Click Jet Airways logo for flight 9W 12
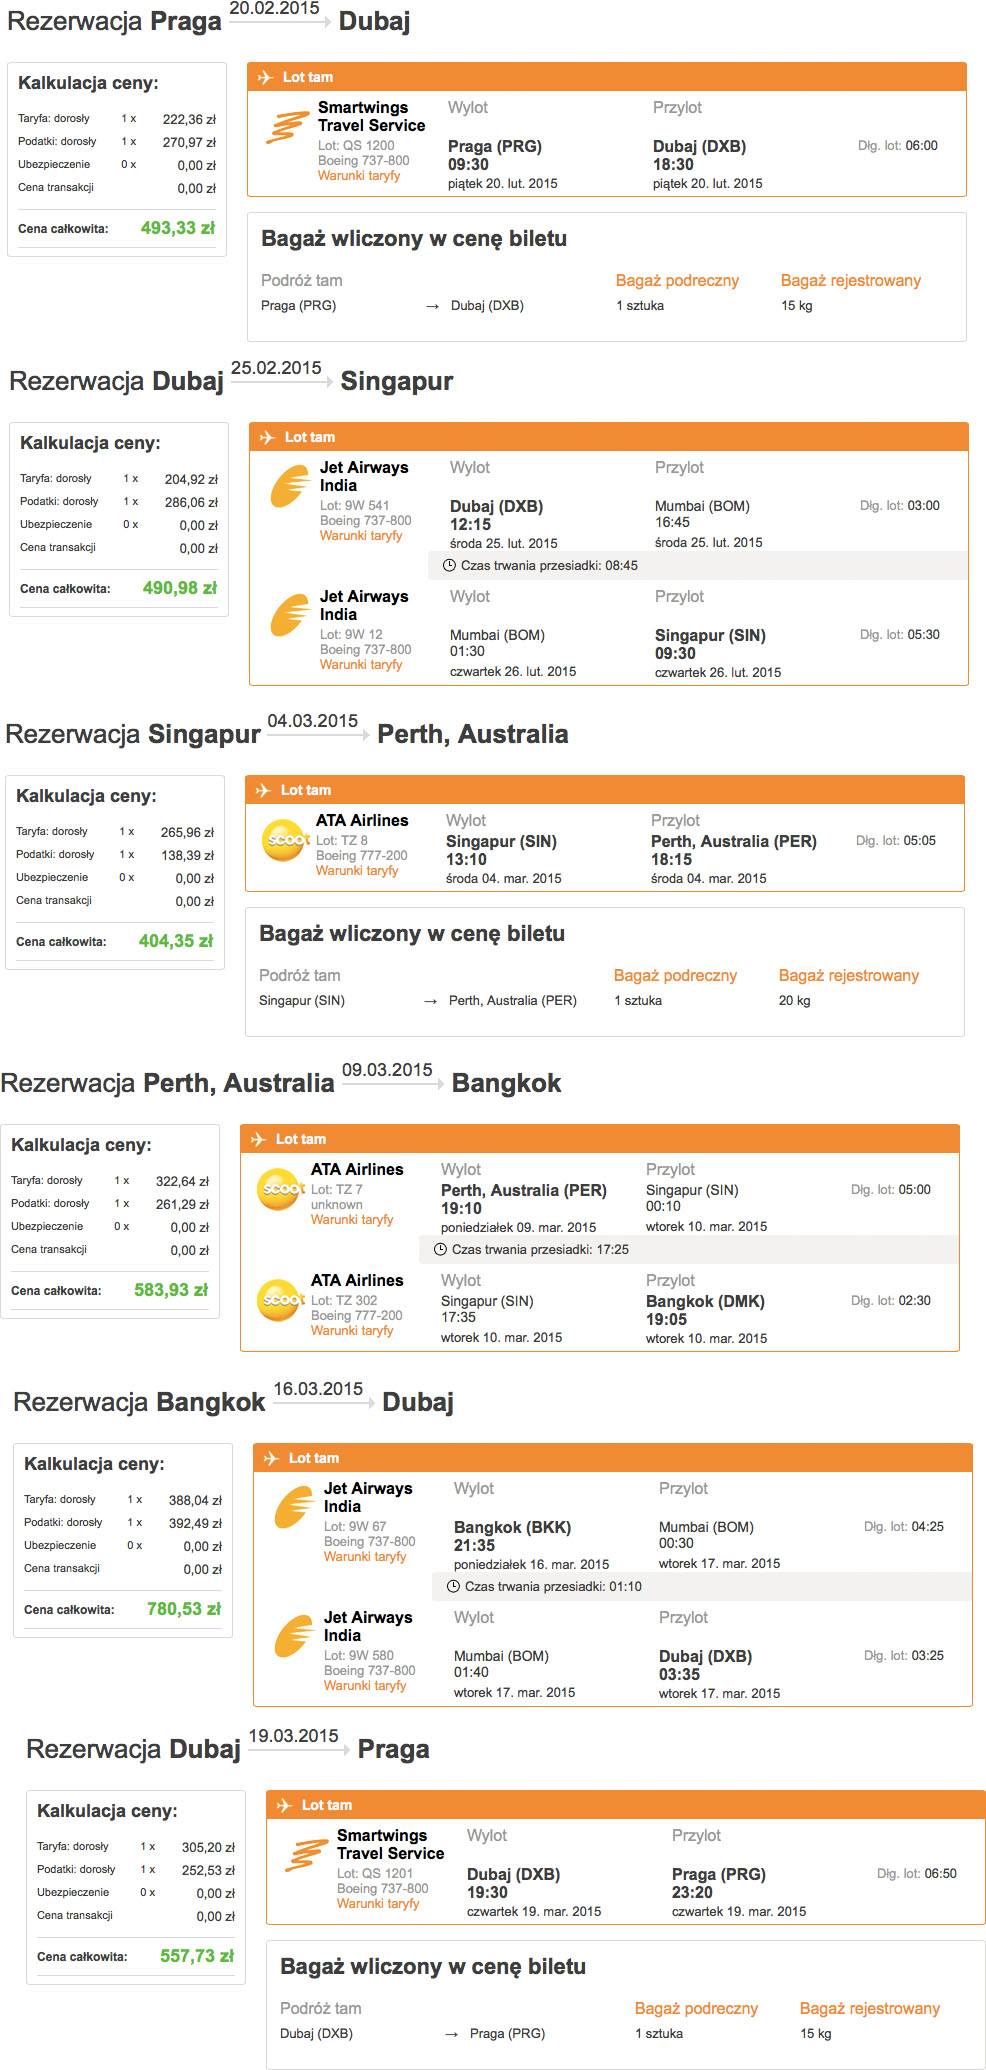 290,616
